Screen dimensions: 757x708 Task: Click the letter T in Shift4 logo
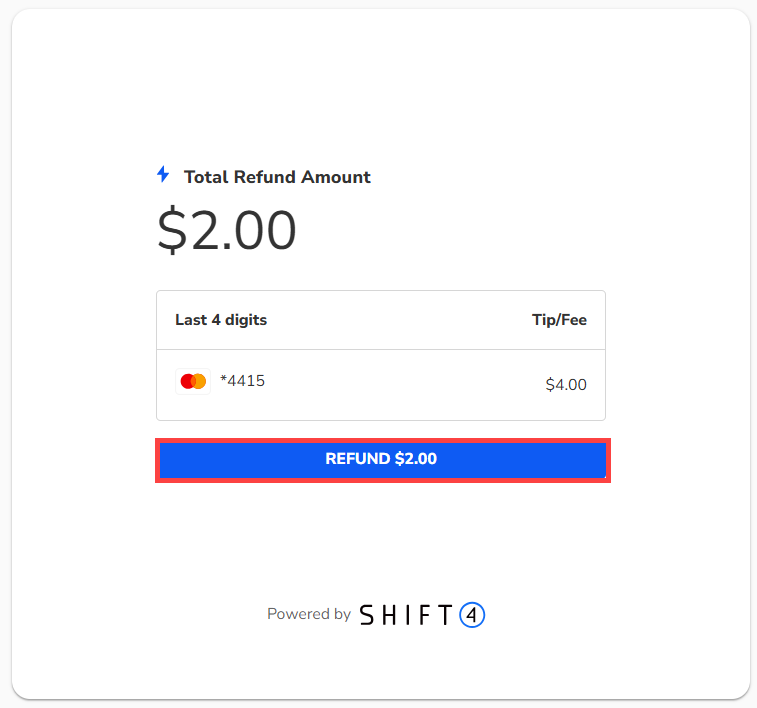444,614
